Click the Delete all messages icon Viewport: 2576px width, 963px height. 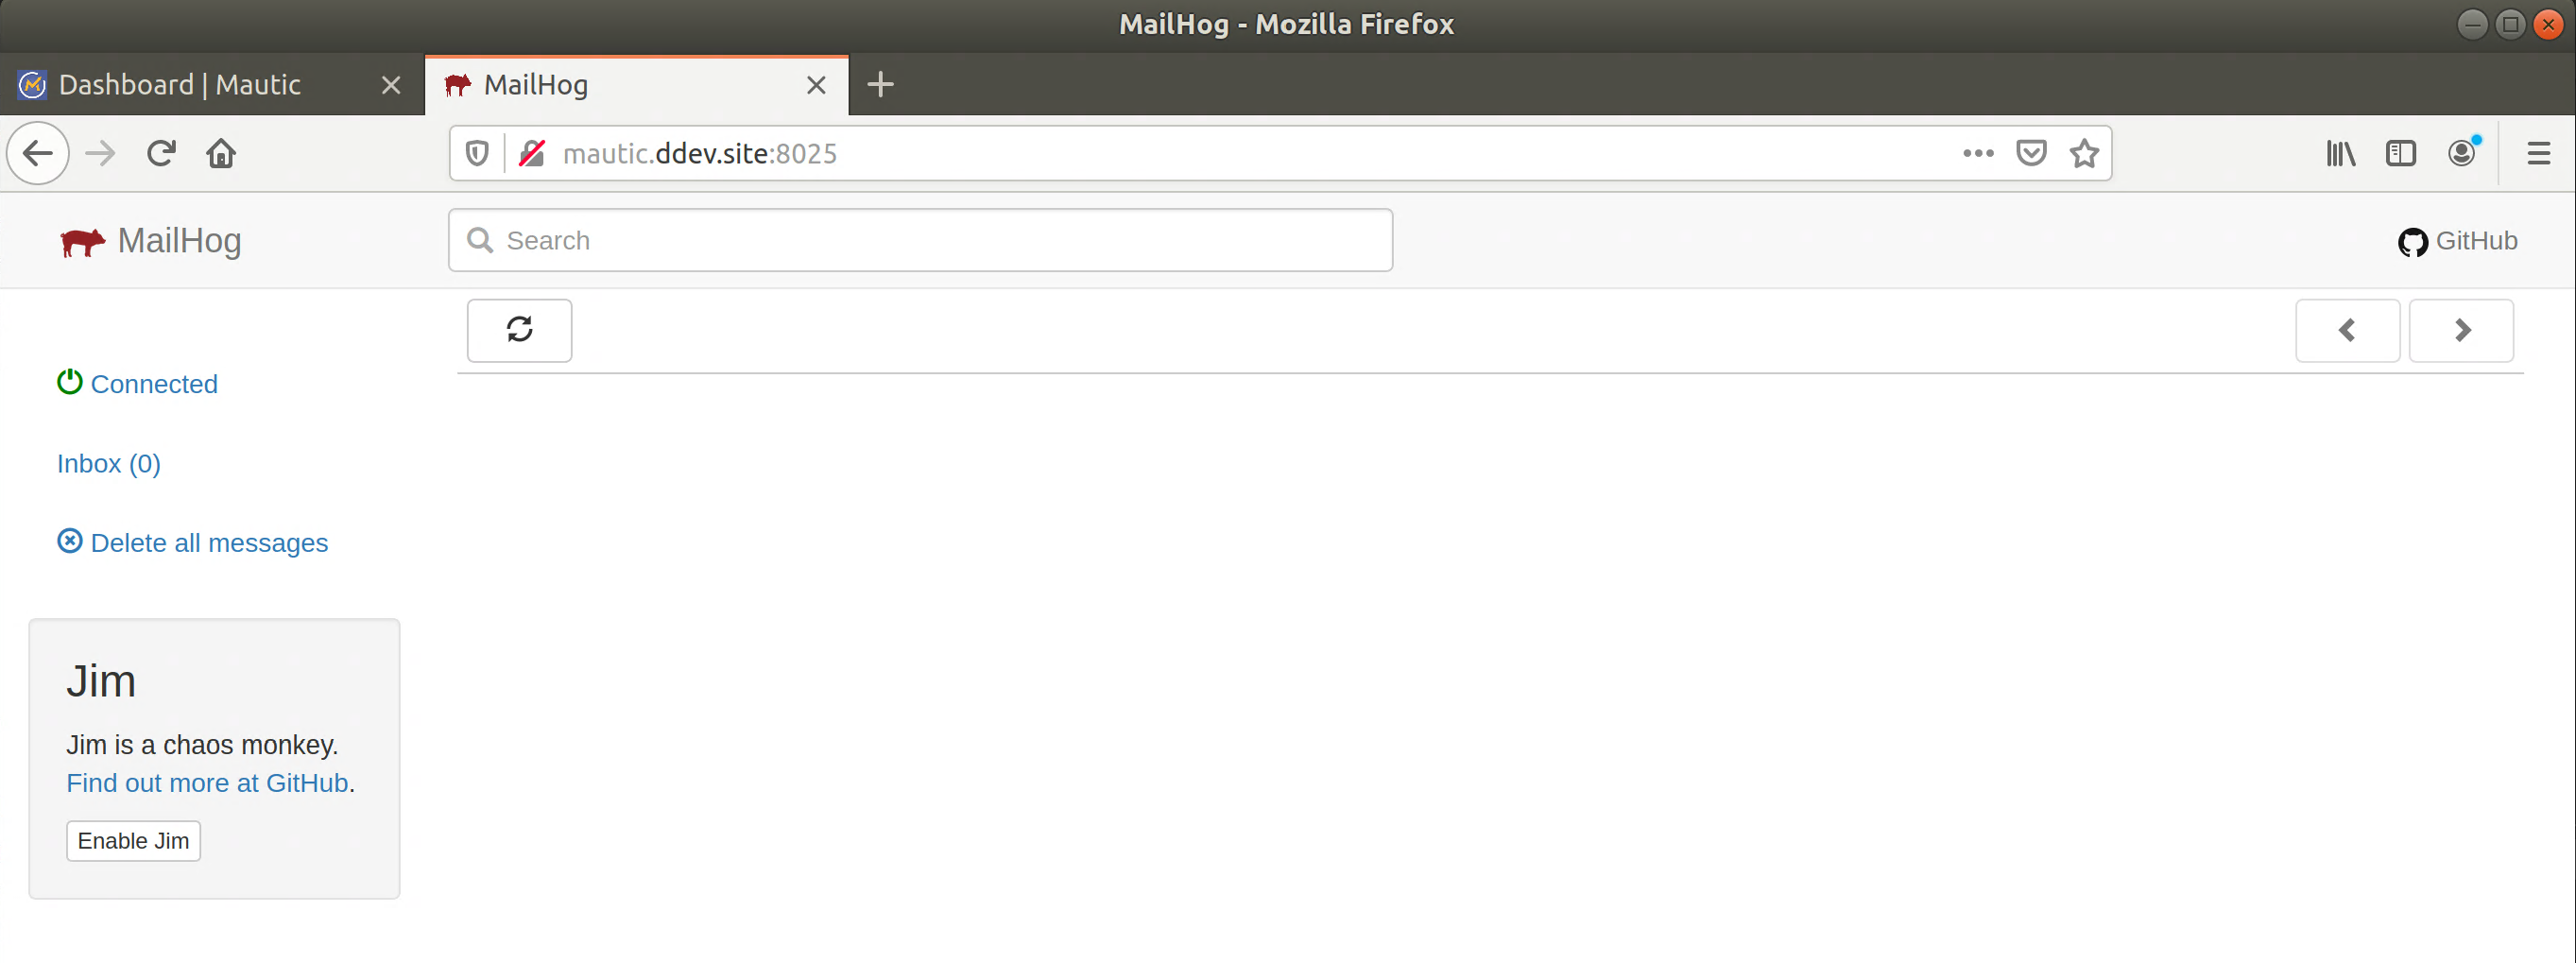69,541
